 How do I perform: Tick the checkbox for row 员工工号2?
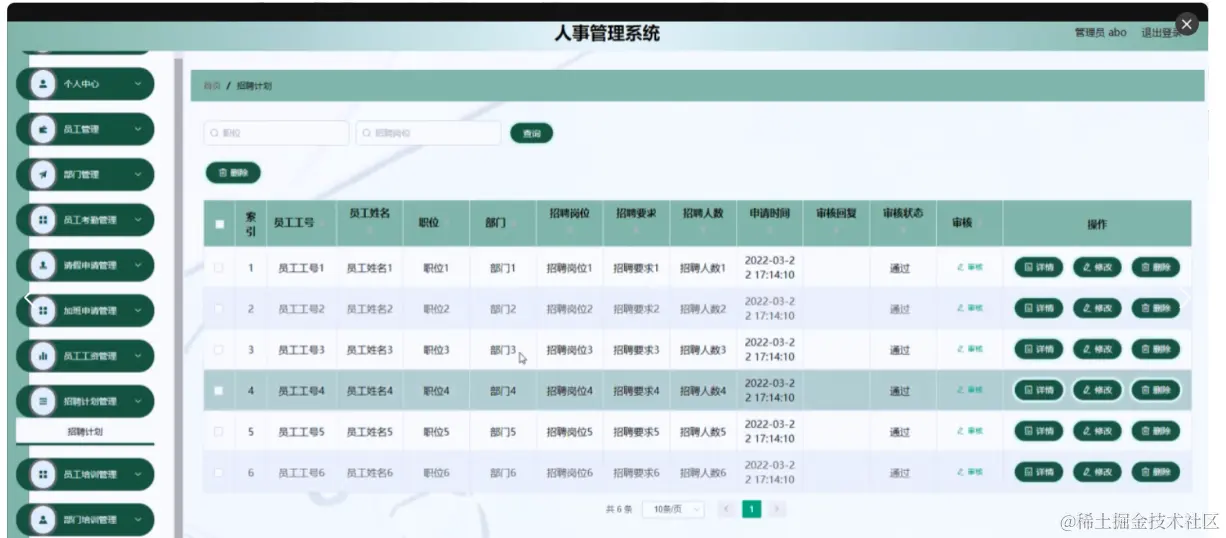point(219,309)
